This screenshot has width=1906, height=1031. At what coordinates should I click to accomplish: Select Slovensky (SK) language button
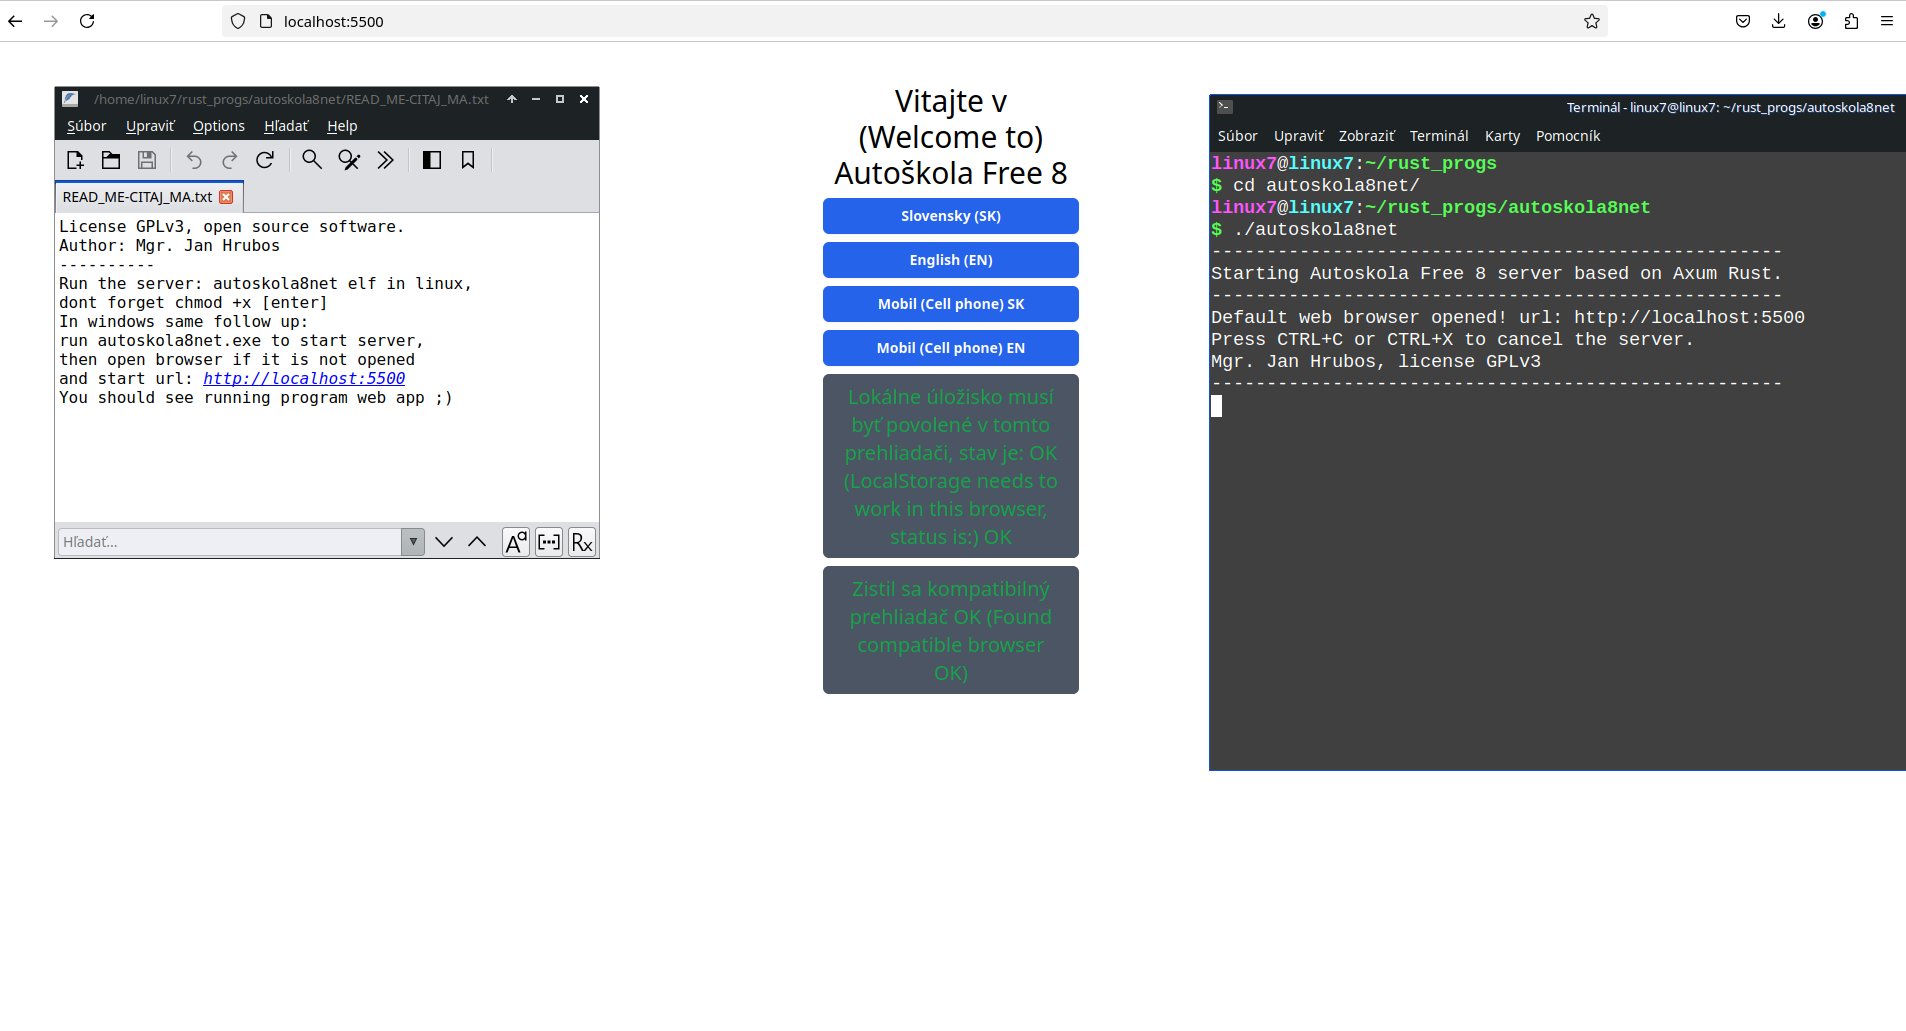pyautogui.click(x=950, y=216)
